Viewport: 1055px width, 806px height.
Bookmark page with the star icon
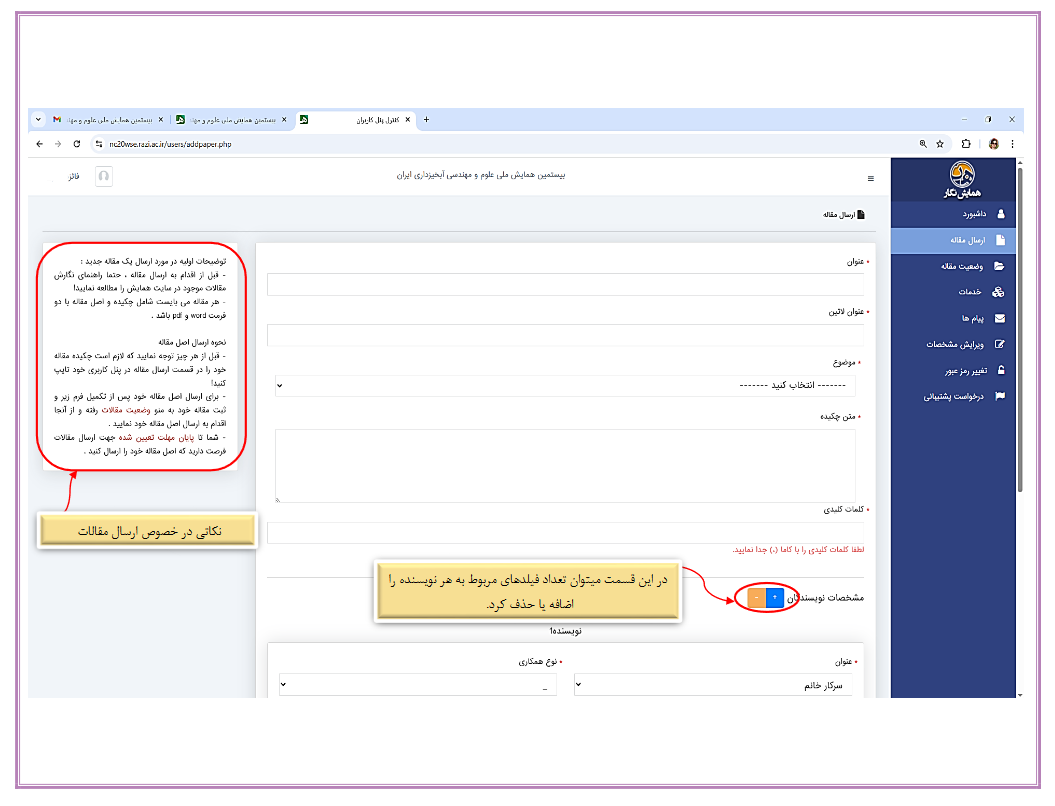939,144
